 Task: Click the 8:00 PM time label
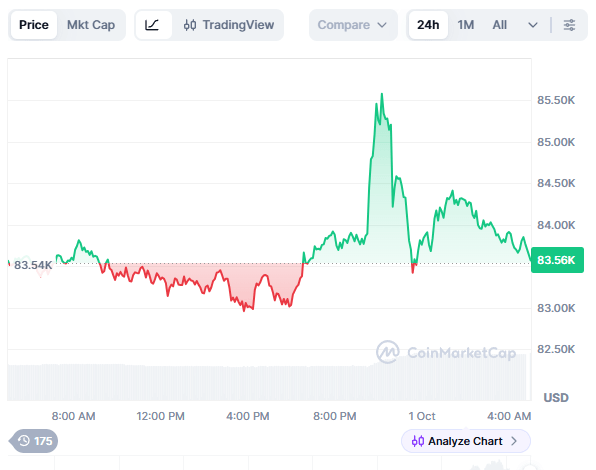[x=334, y=416]
